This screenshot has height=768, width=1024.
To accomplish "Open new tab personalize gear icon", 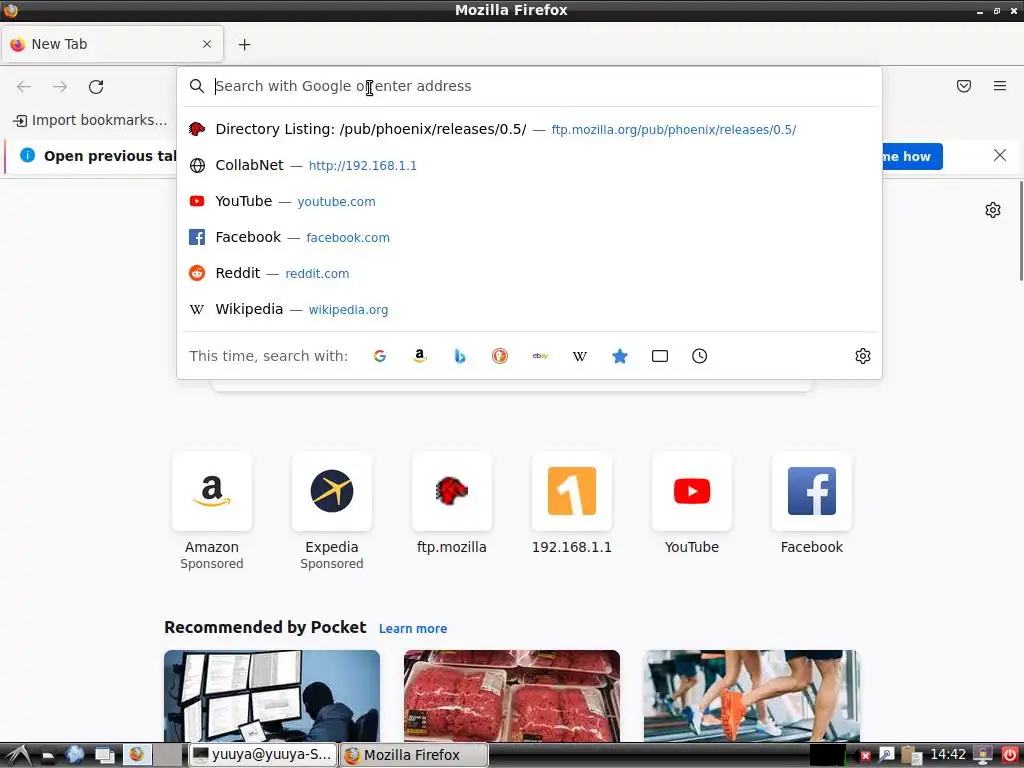I will click(993, 210).
